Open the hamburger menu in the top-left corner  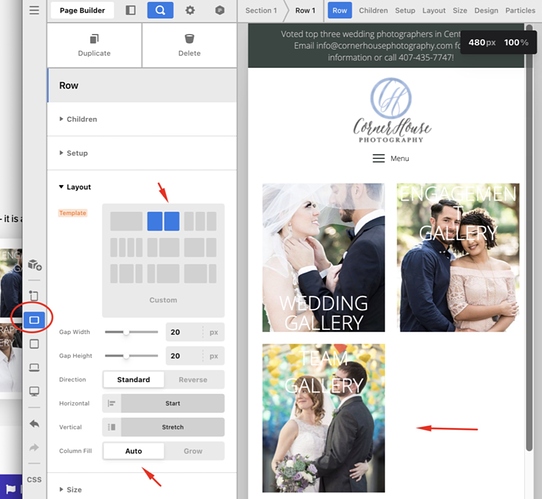click(x=34, y=10)
